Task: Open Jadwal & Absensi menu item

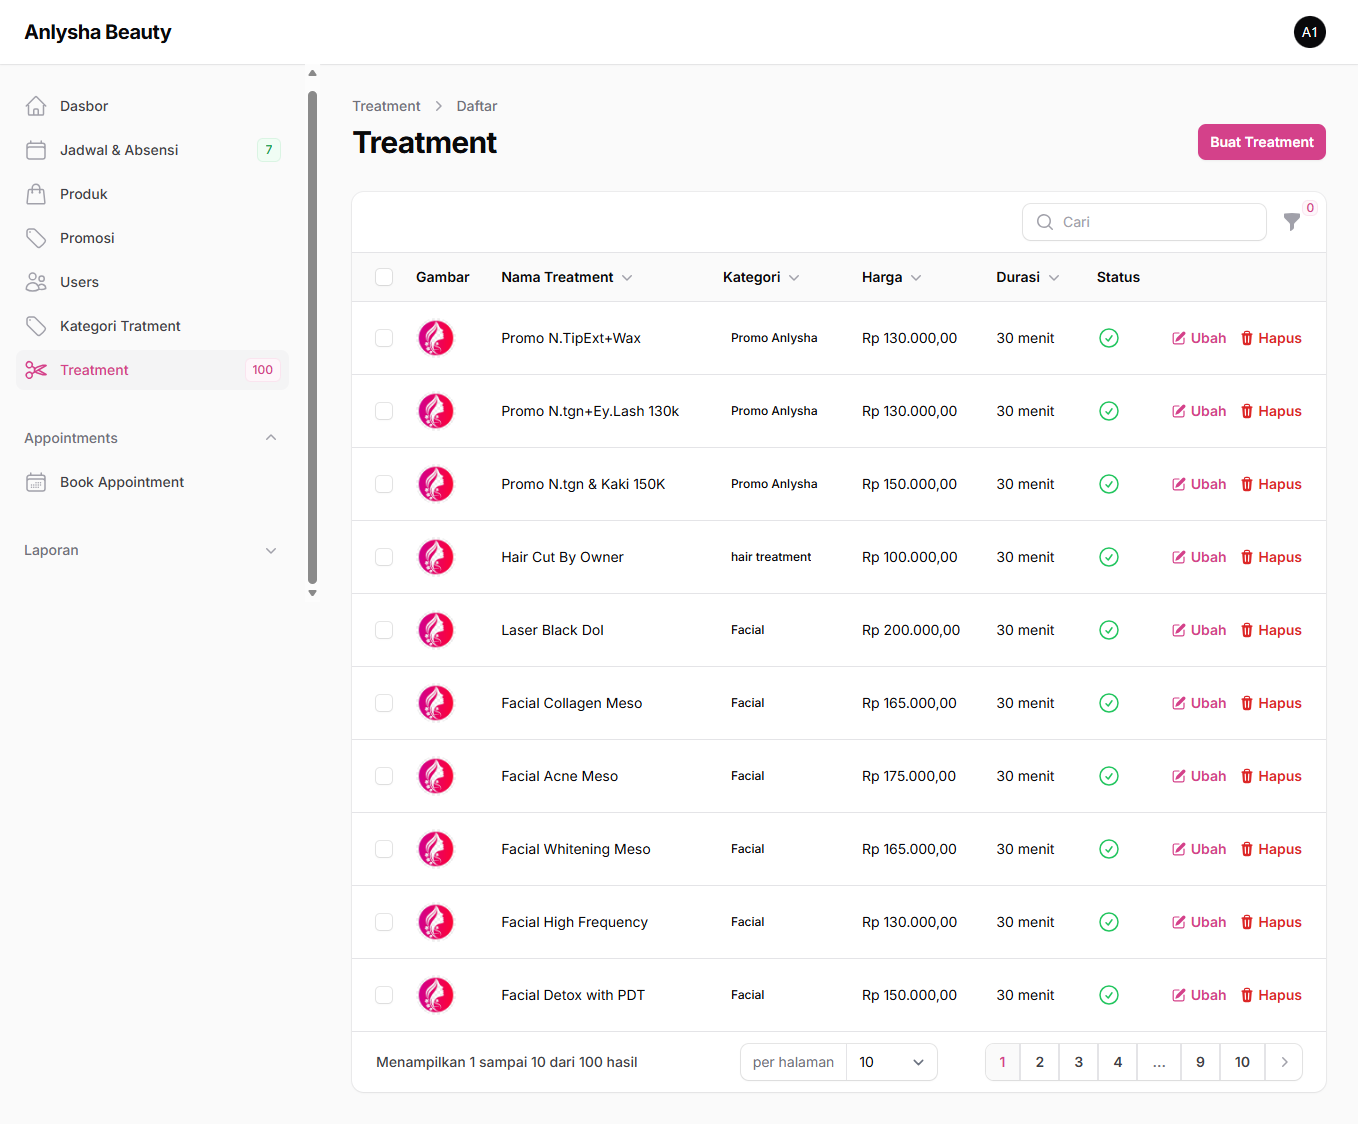Action: pos(119,150)
